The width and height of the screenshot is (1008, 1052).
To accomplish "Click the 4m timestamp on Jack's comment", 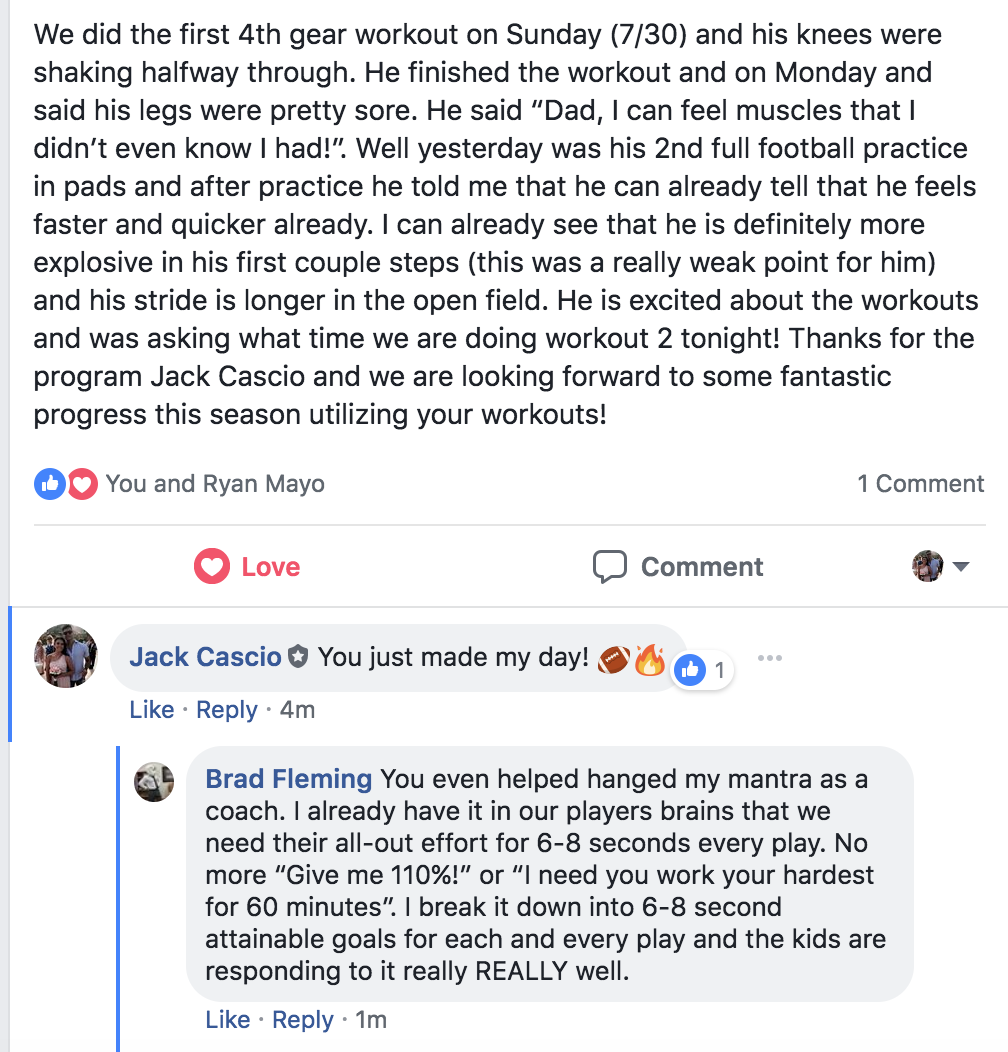I will pos(297,710).
